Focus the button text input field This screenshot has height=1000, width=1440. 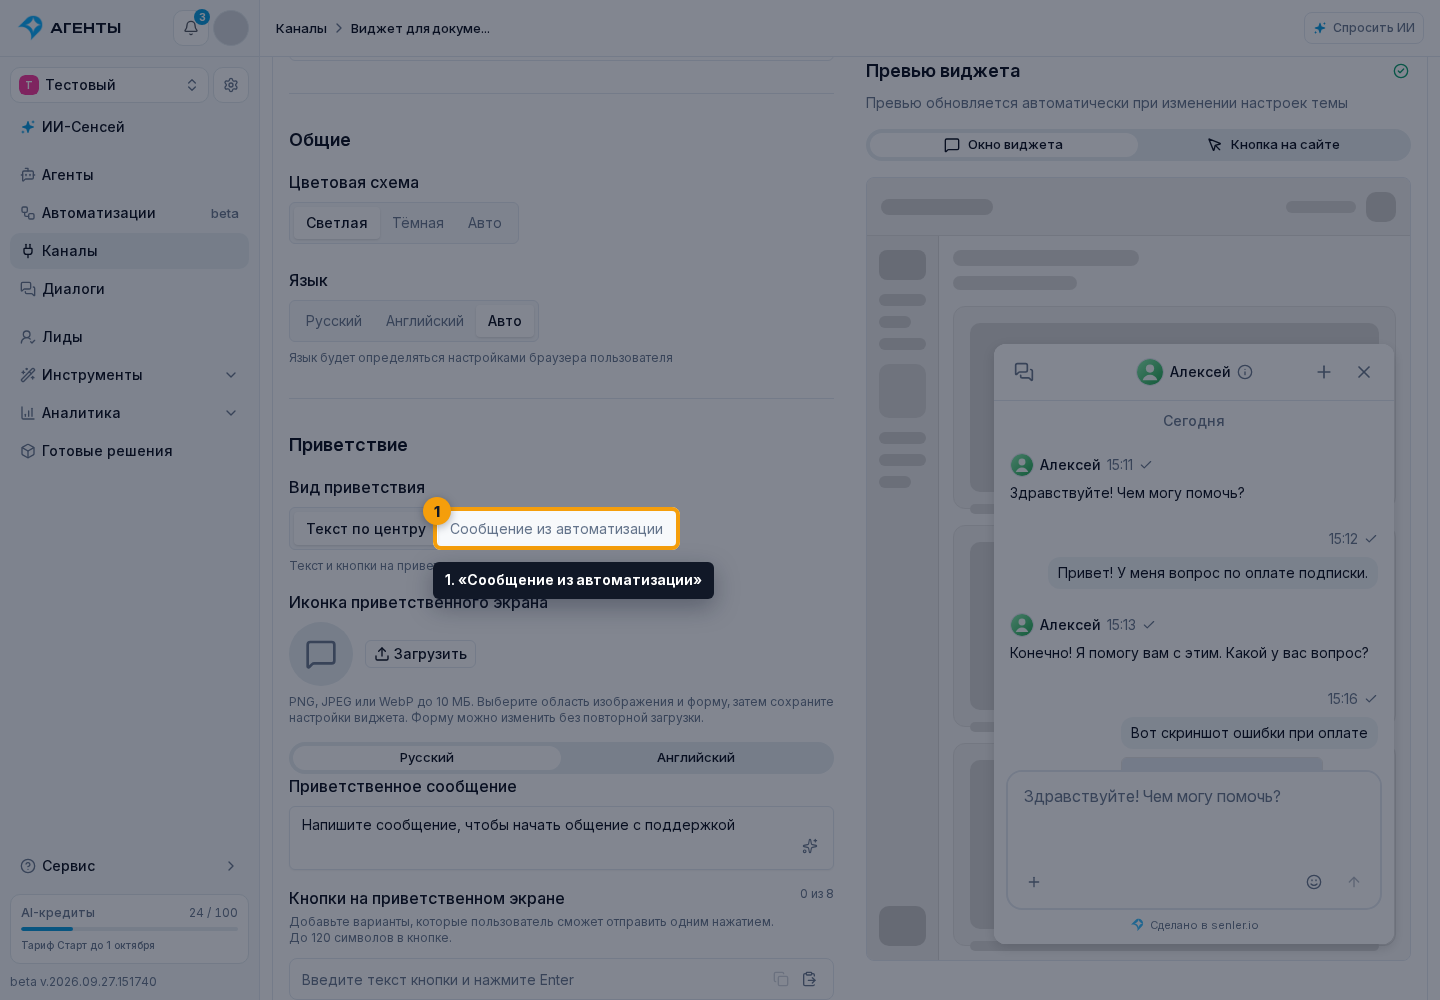point(561,980)
